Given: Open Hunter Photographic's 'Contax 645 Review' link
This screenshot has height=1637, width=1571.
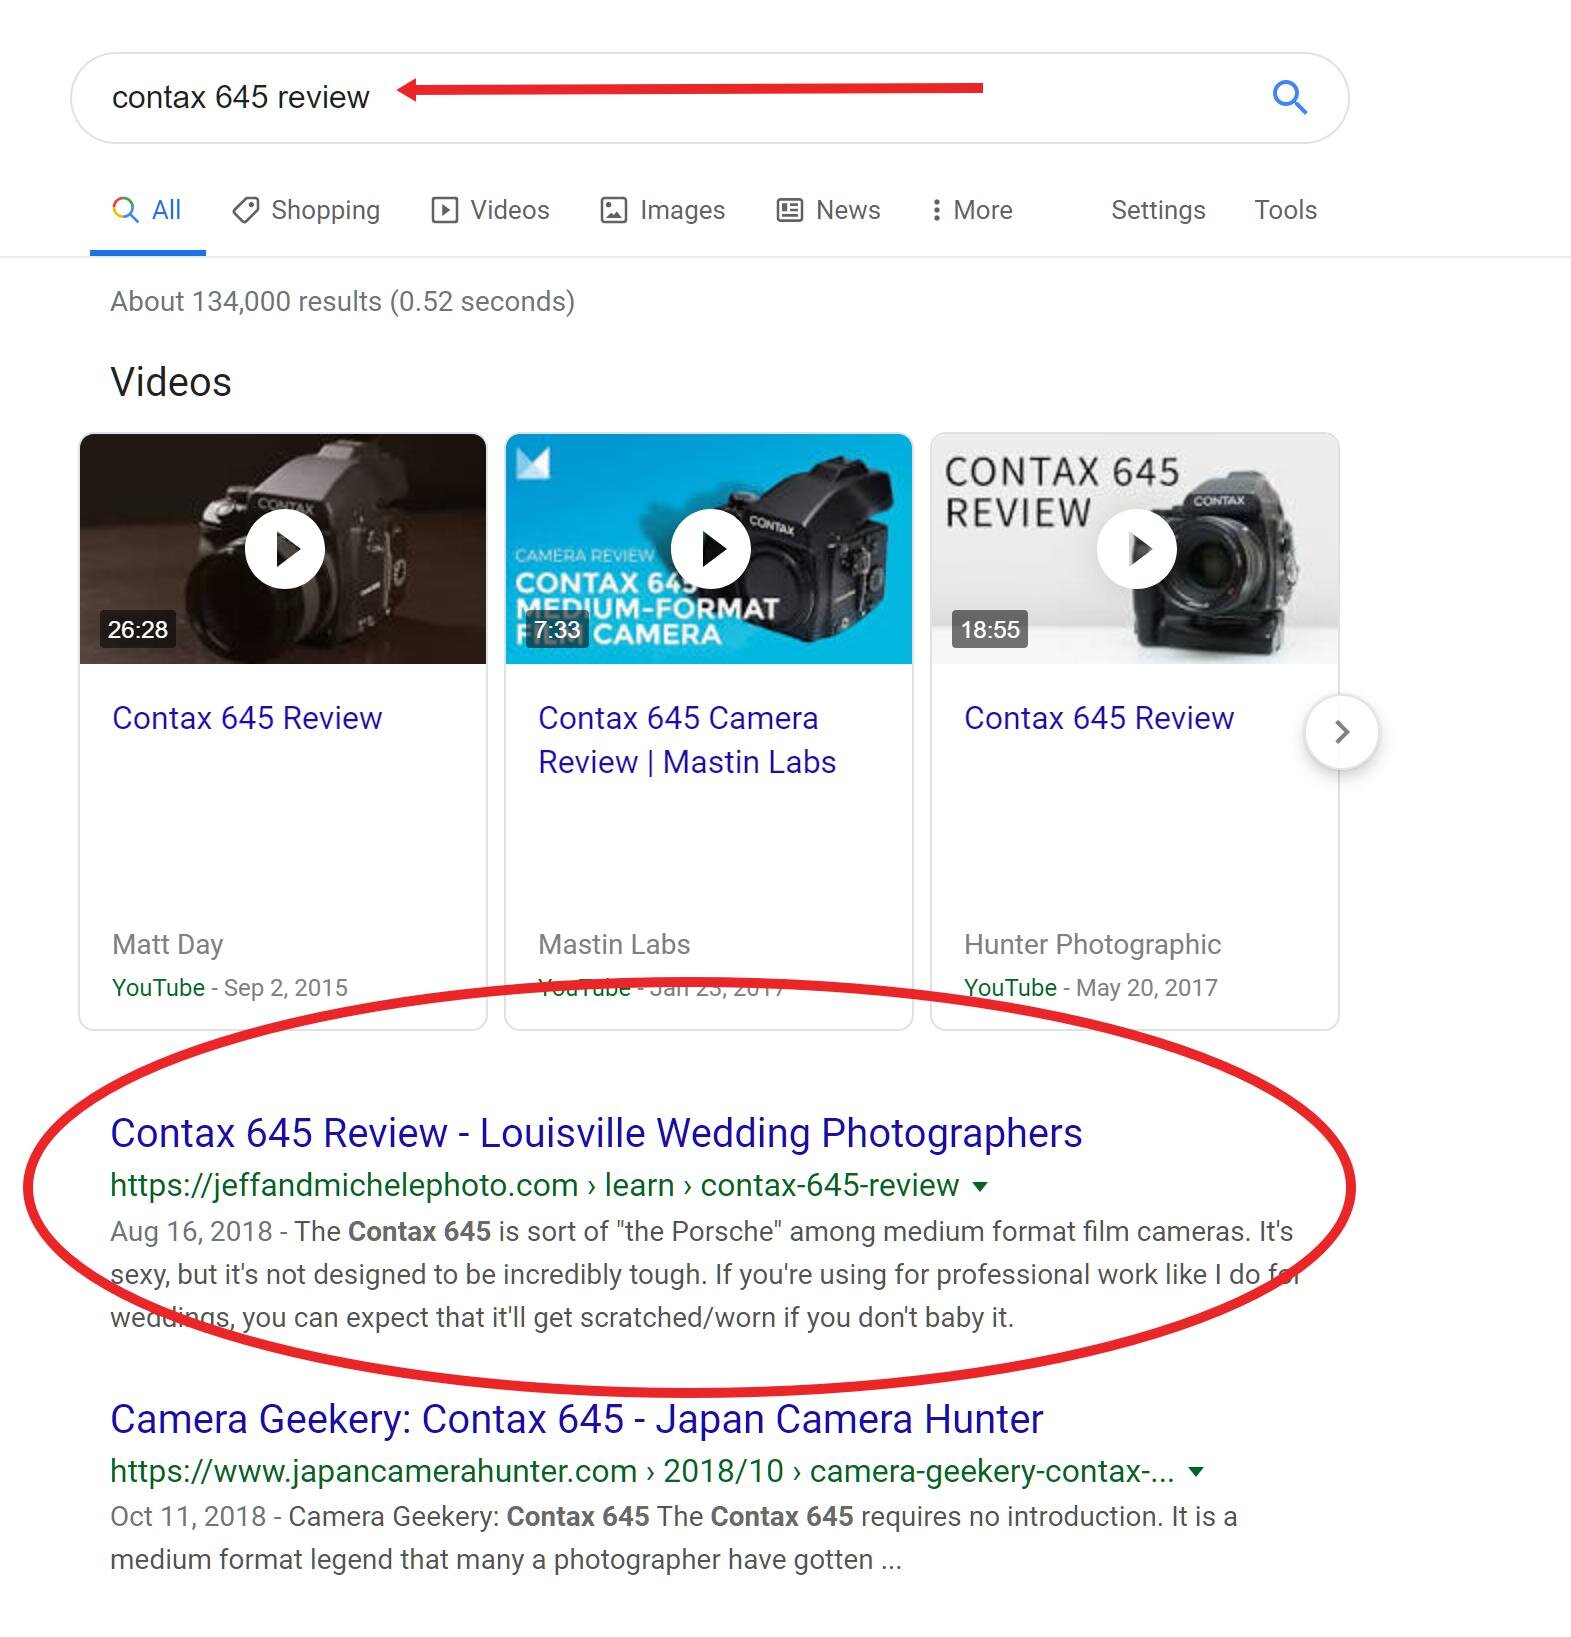Looking at the screenshot, I should (x=1099, y=718).
